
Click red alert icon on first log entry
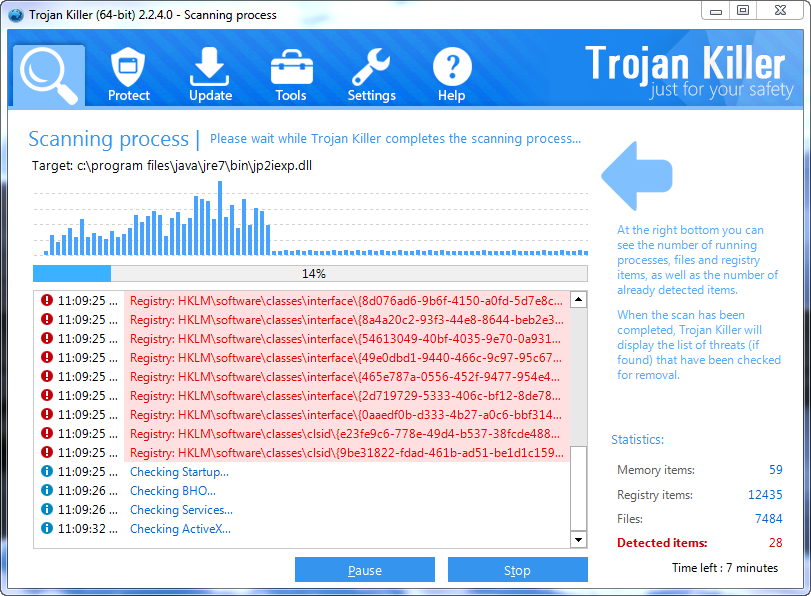pyautogui.click(x=46, y=300)
